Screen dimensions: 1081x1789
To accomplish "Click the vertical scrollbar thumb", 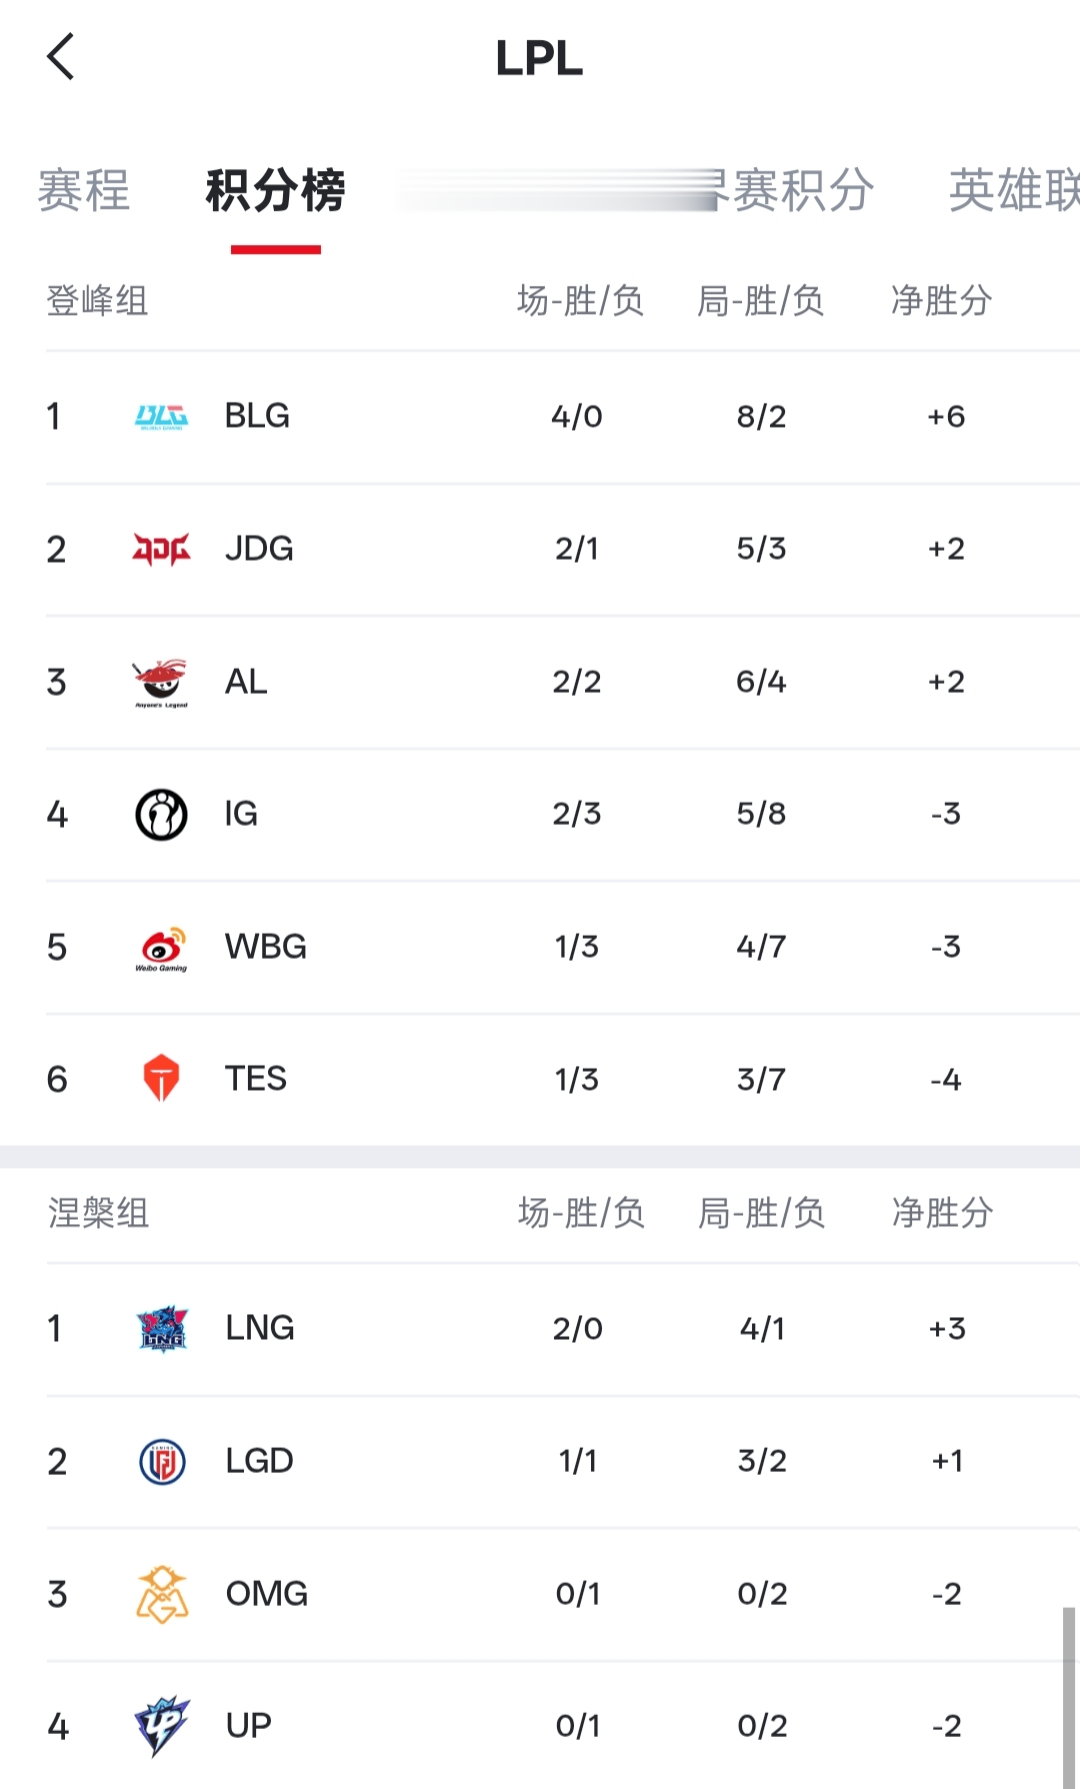I will pyautogui.click(x=1069, y=1697).
